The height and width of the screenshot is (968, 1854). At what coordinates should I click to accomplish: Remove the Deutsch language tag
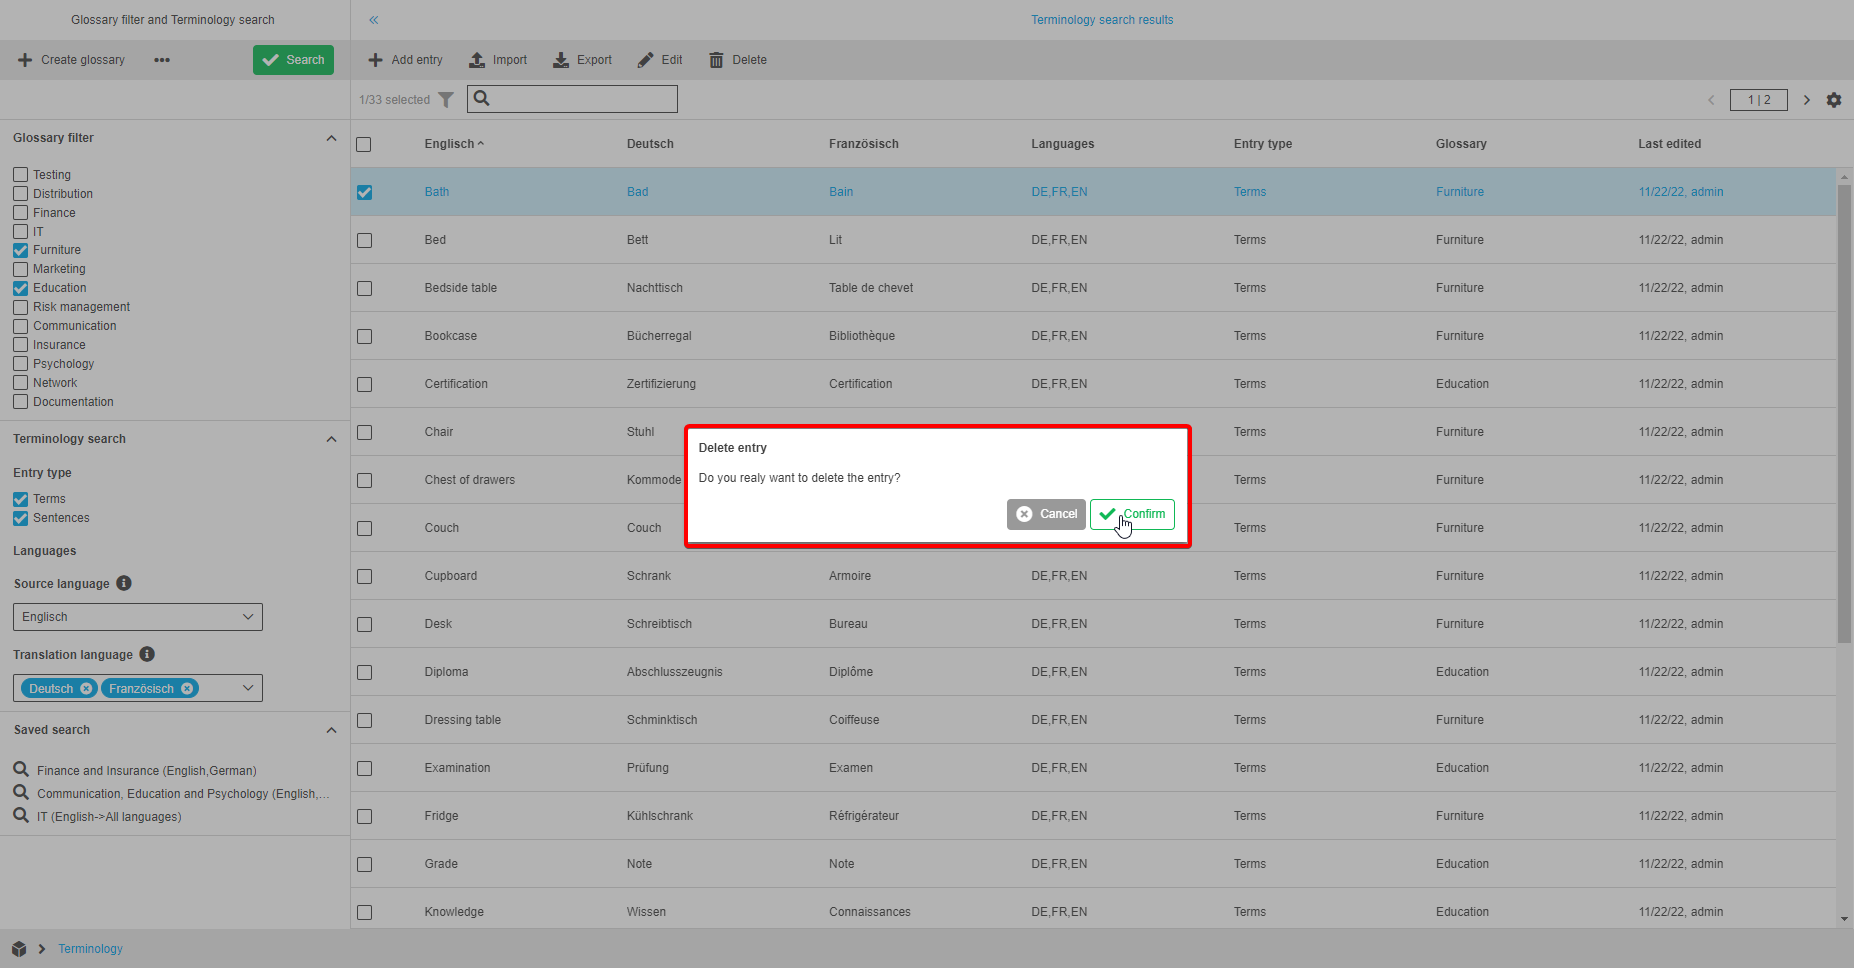pyautogui.click(x=86, y=688)
